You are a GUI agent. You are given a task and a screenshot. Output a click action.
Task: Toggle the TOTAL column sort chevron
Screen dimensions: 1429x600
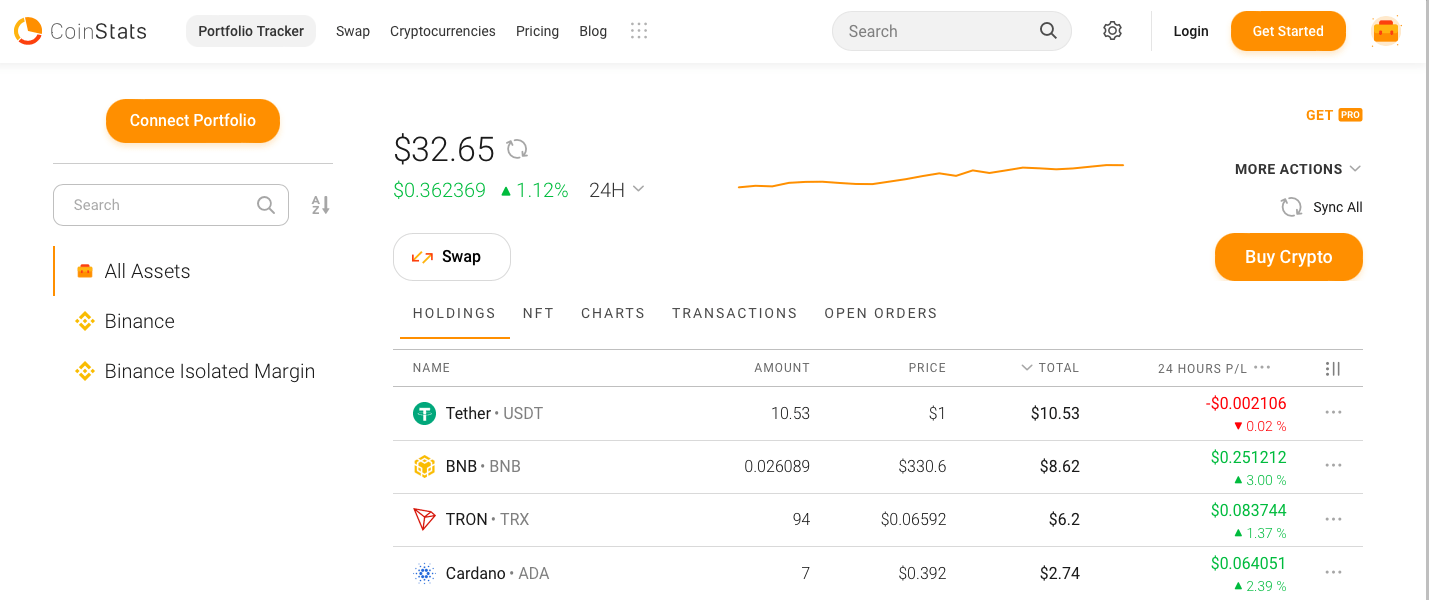[x=1027, y=368]
